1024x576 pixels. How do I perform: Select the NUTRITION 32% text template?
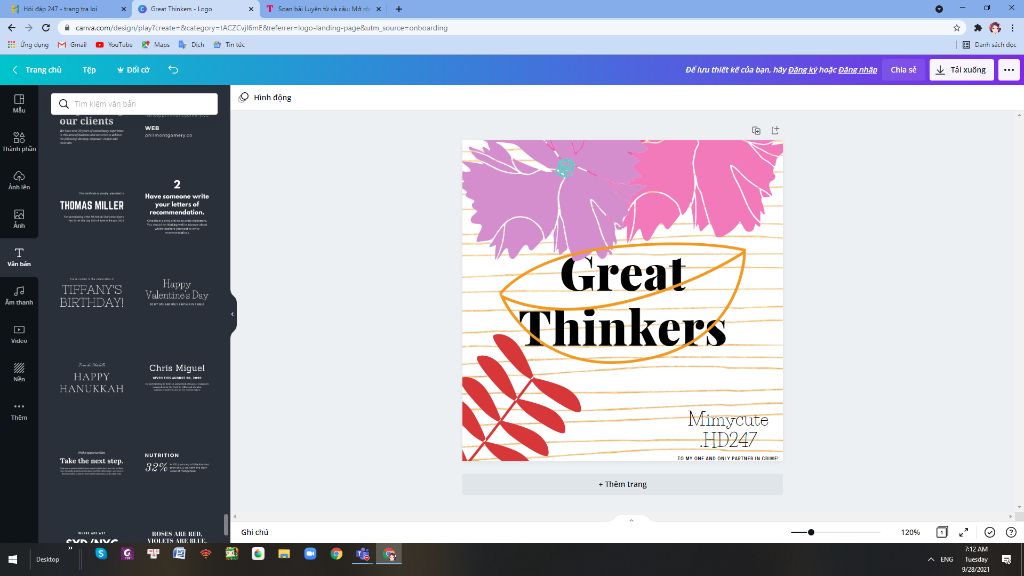tap(177, 463)
